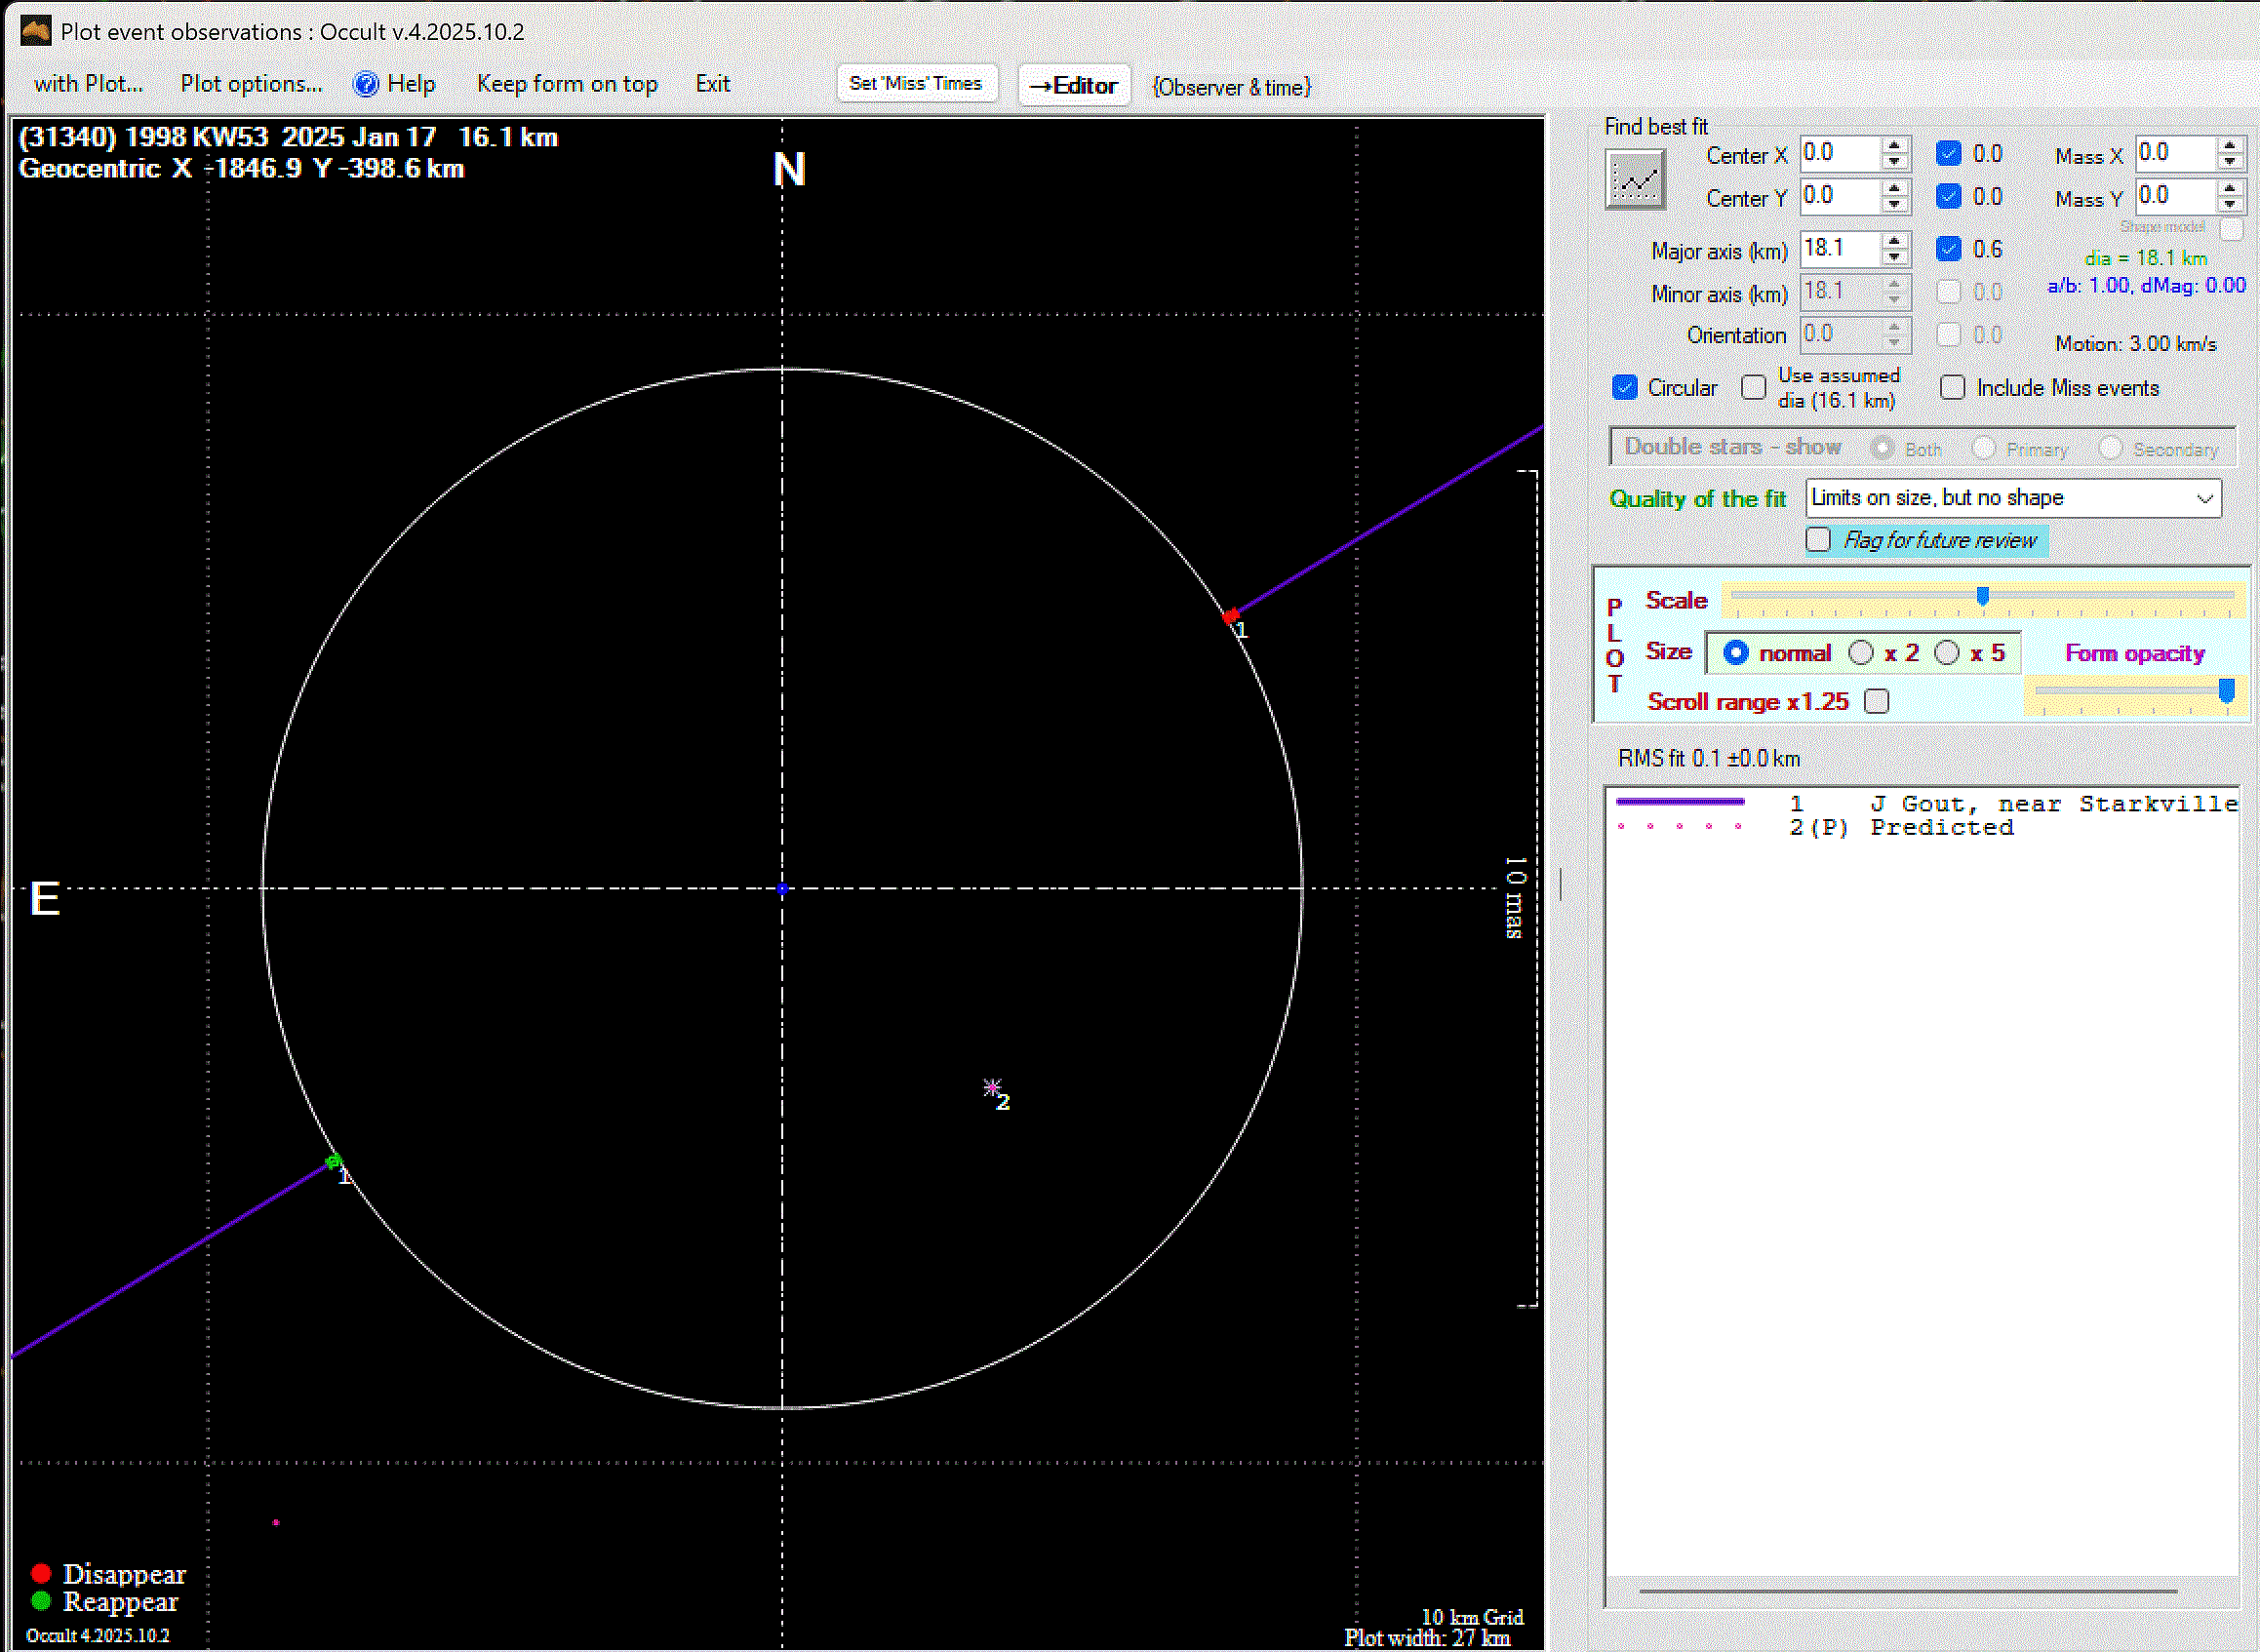Click the Scale slider handle
Viewport: 2260px width, 1652px height.
coord(1982,597)
